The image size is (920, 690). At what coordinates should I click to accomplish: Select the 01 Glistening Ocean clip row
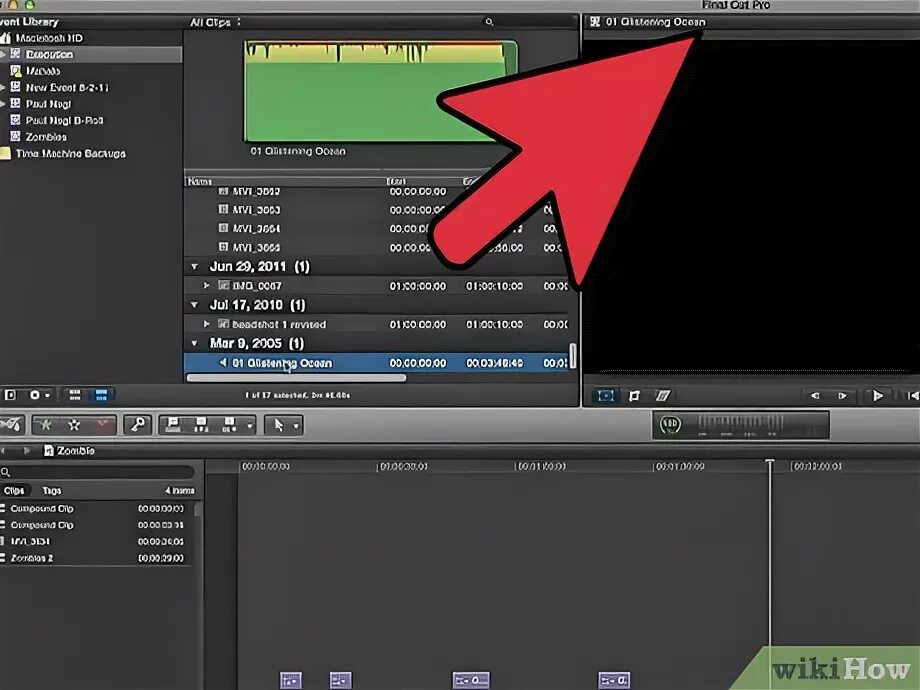click(376, 363)
